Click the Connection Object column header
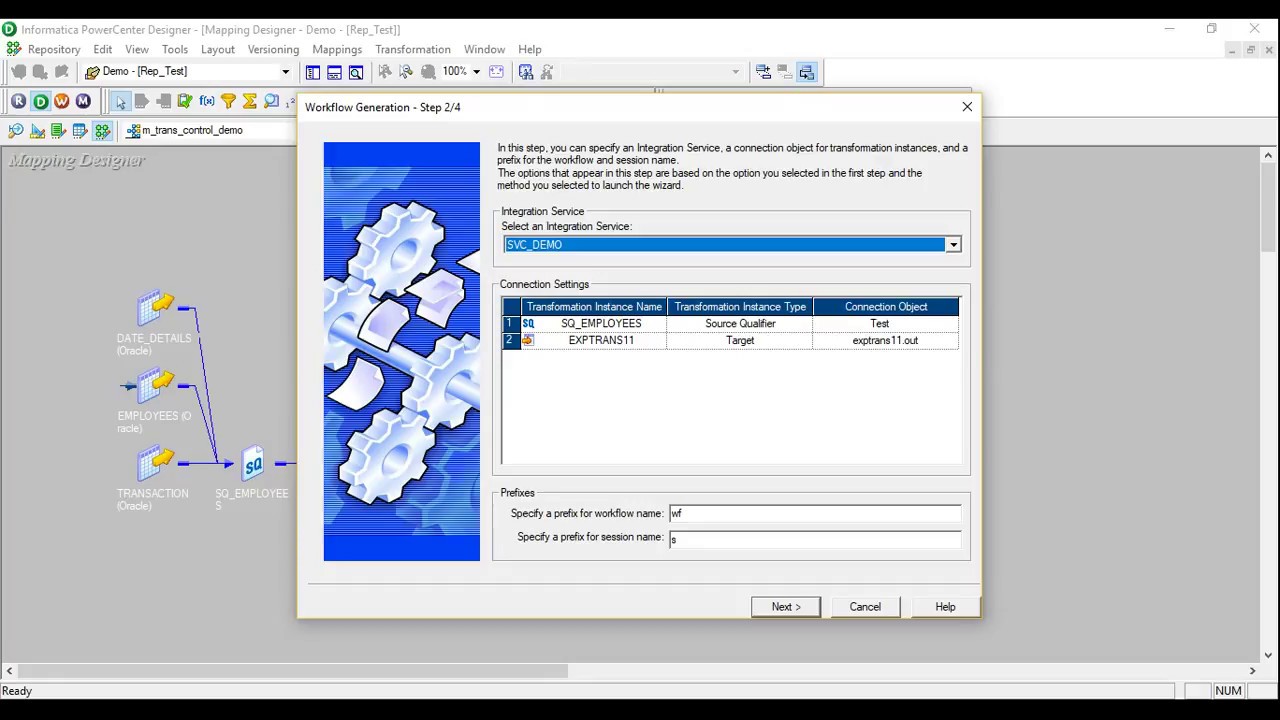This screenshot has height=720, width=1280. (886, 307)
